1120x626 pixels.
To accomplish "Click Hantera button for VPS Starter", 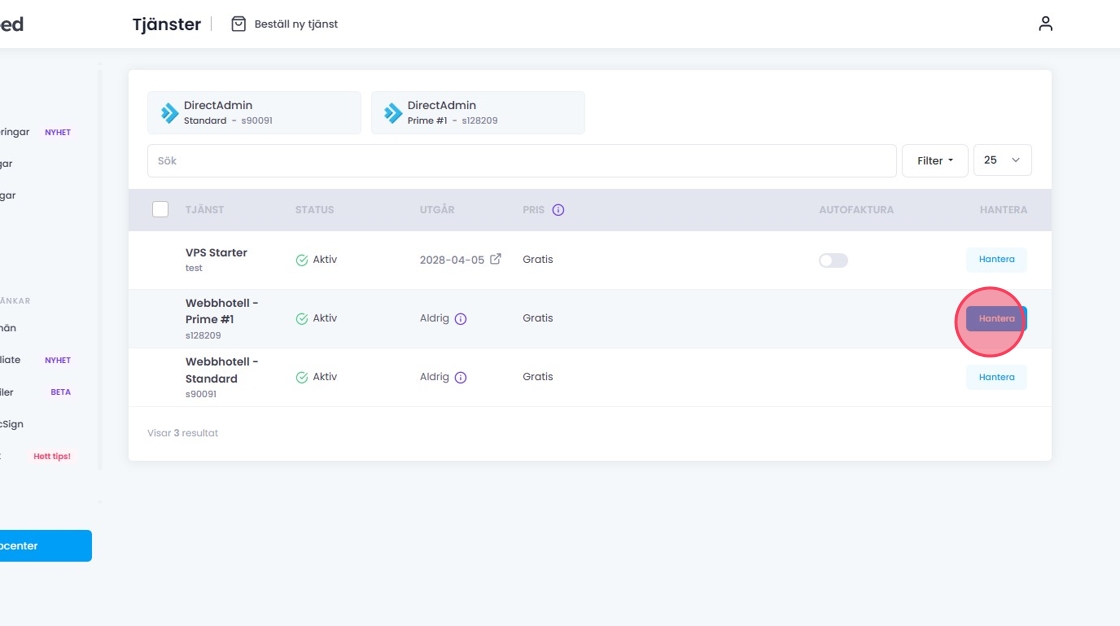I will [x=996, y=260].
